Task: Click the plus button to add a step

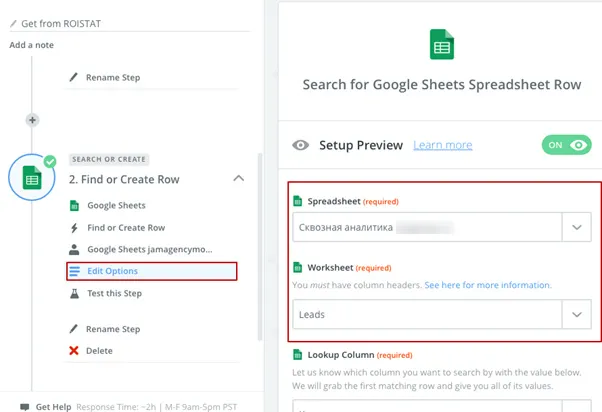Action: 32,120
